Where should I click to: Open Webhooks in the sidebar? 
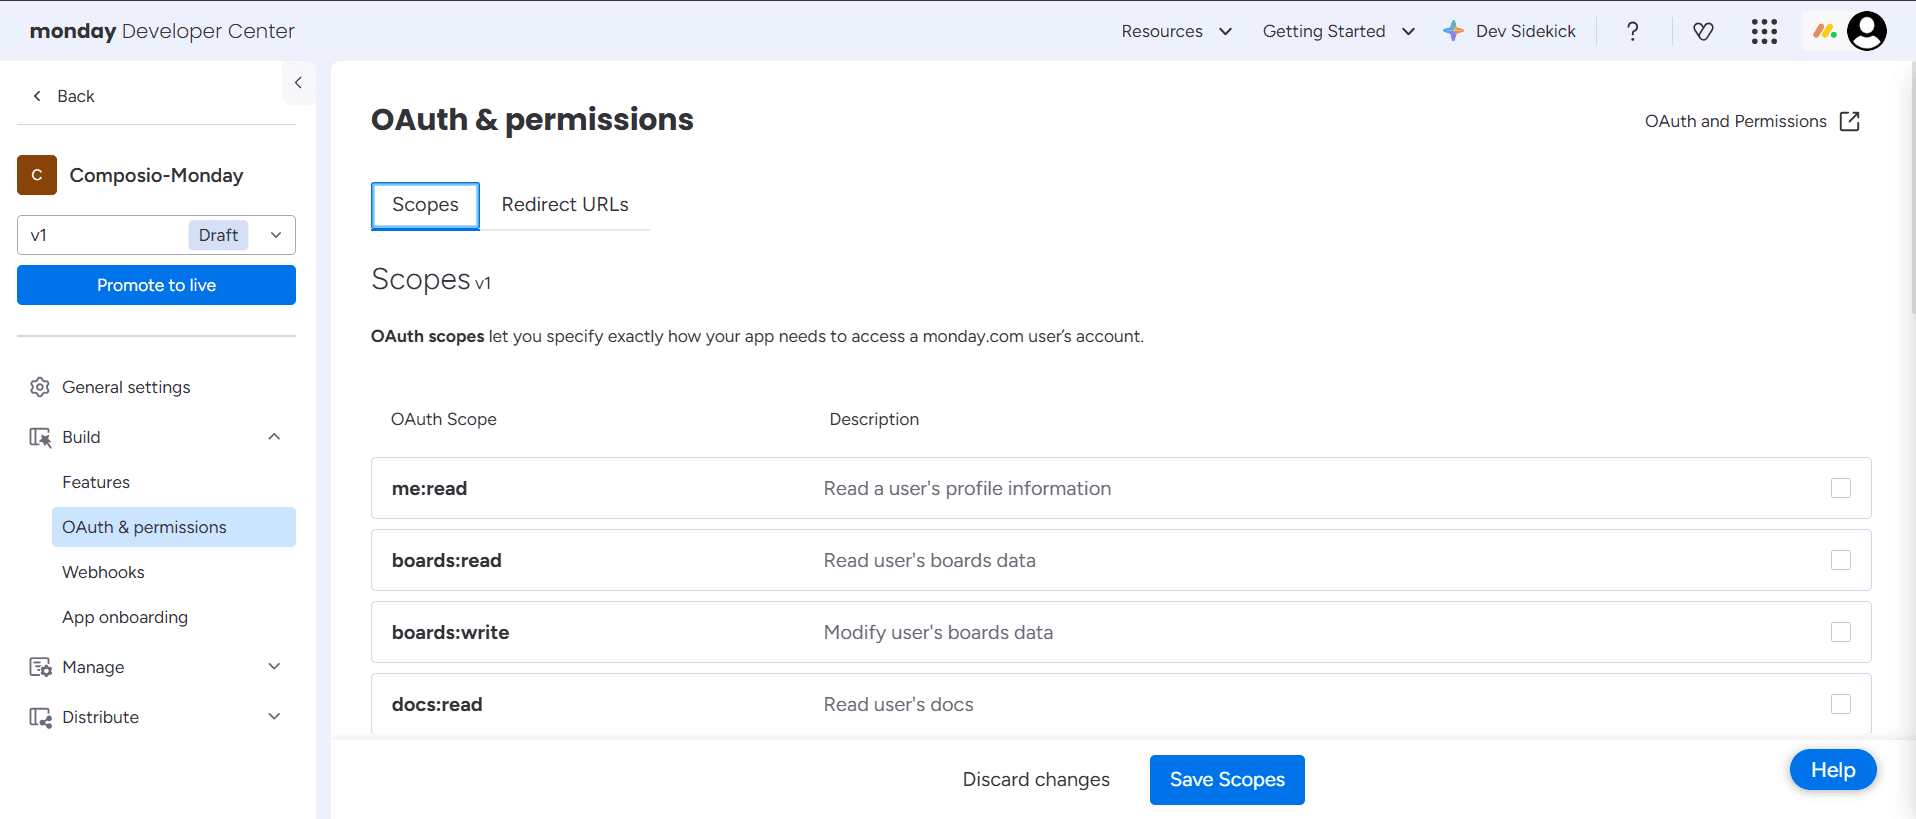103,572
